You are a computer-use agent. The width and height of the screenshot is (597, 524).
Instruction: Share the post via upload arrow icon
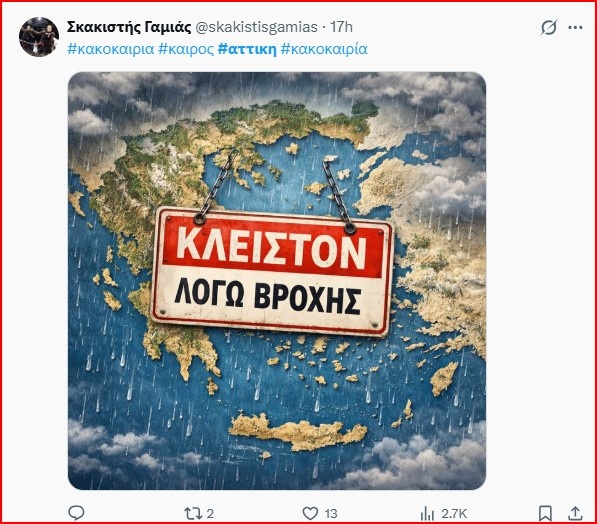[x=575, y=513]
